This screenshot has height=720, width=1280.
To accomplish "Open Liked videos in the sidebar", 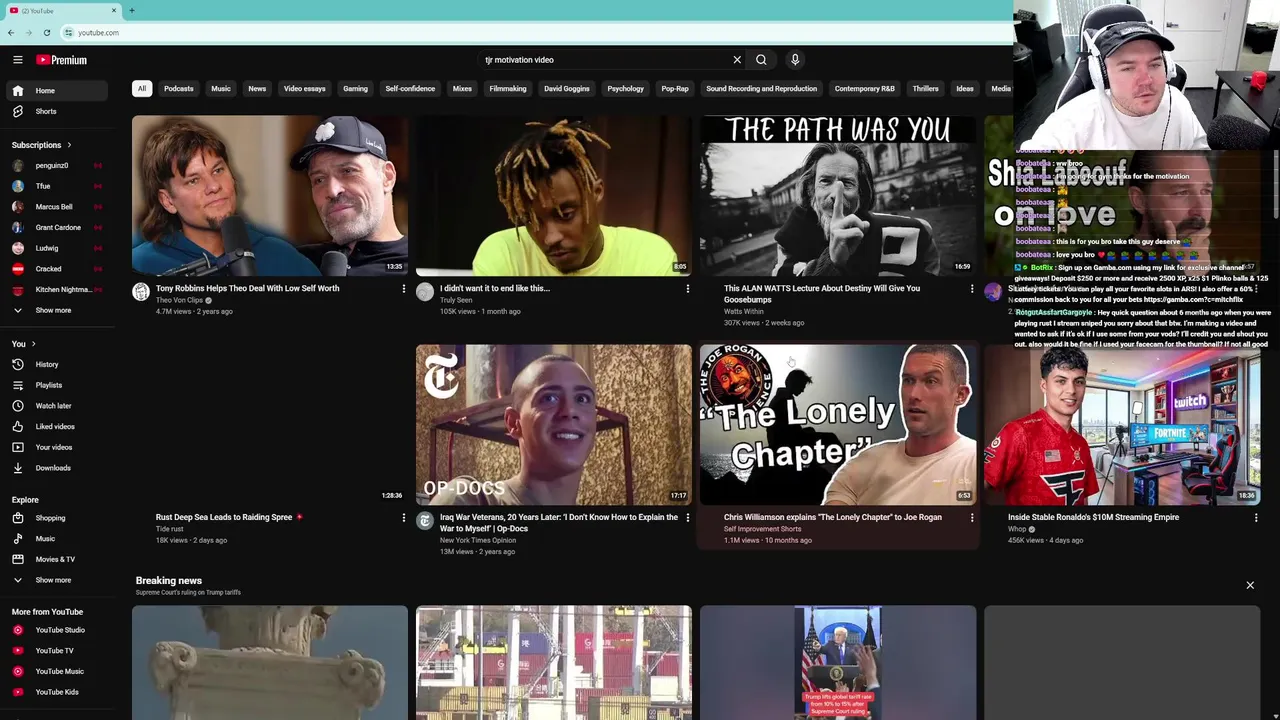I will pos(59,427).
